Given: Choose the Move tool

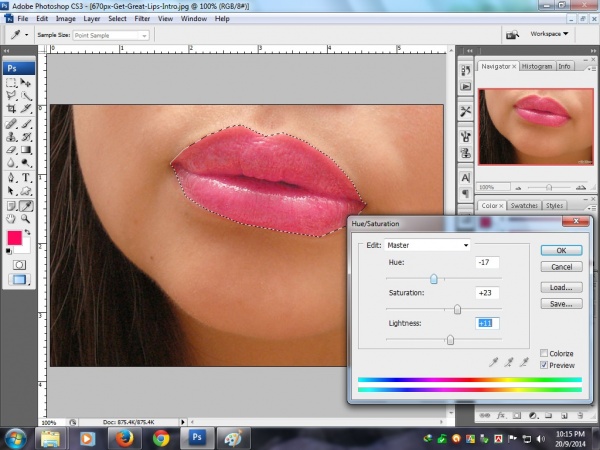Looking at the screenshot, I should (x=27, y=80).
